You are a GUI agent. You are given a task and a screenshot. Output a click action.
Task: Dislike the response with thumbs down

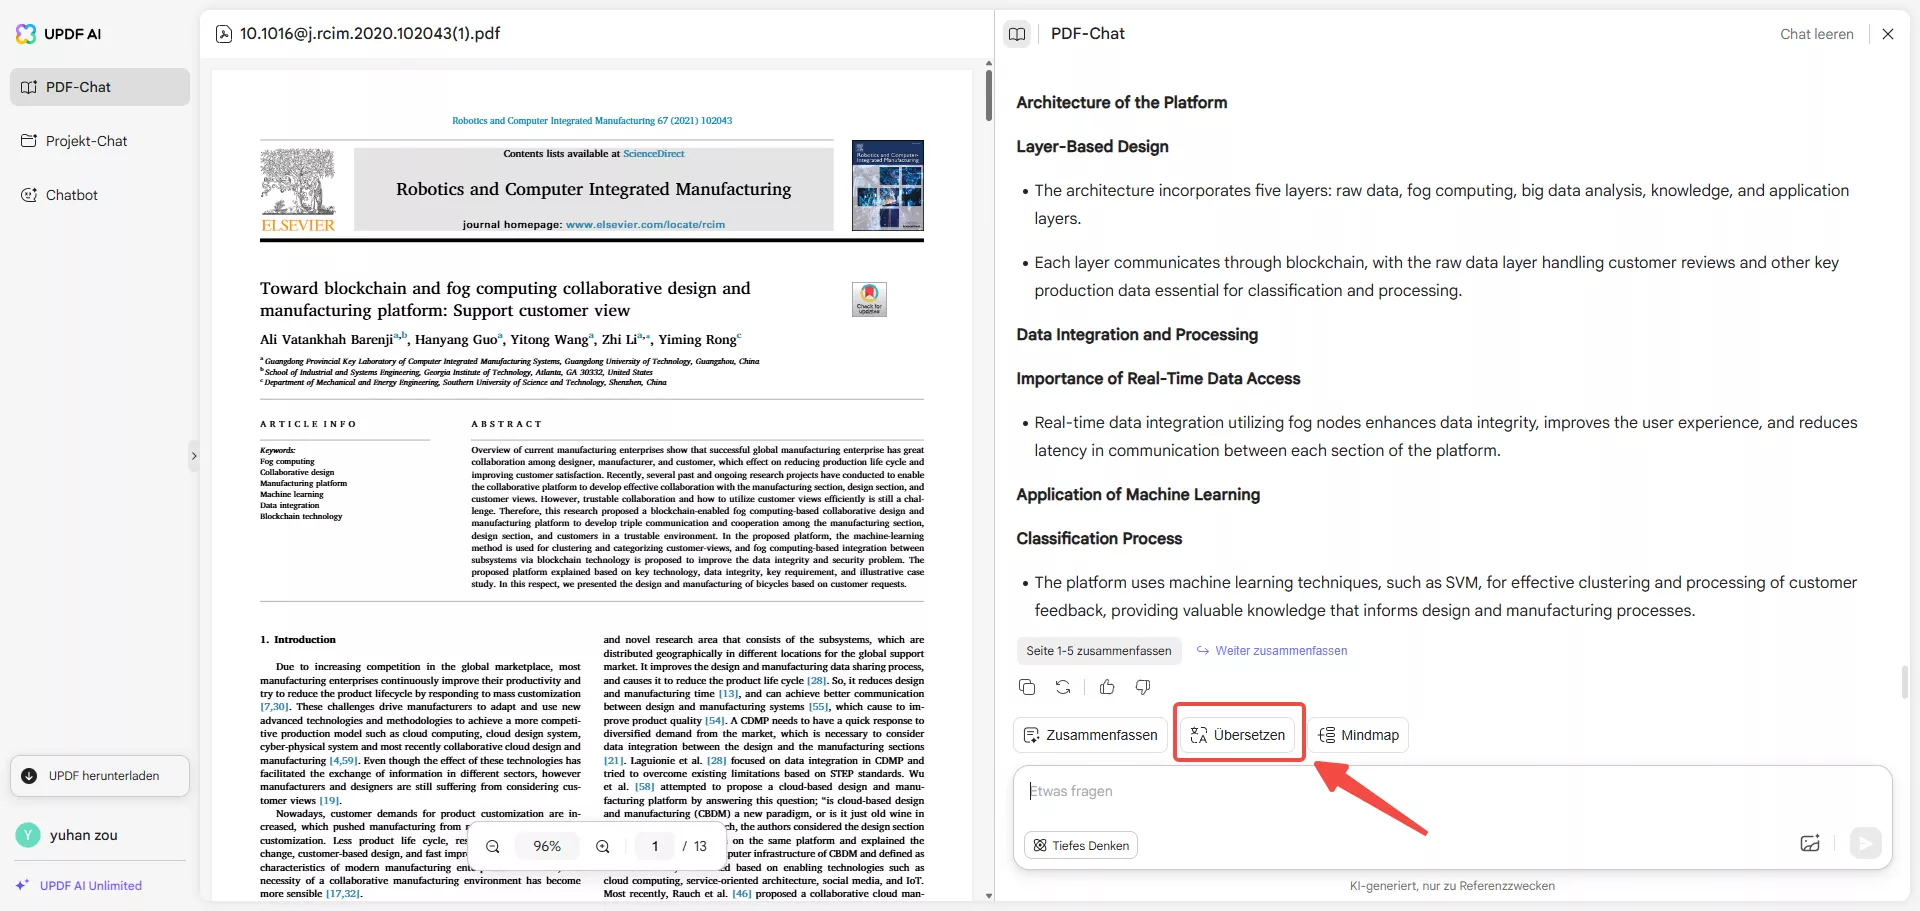click(1143, 687)
